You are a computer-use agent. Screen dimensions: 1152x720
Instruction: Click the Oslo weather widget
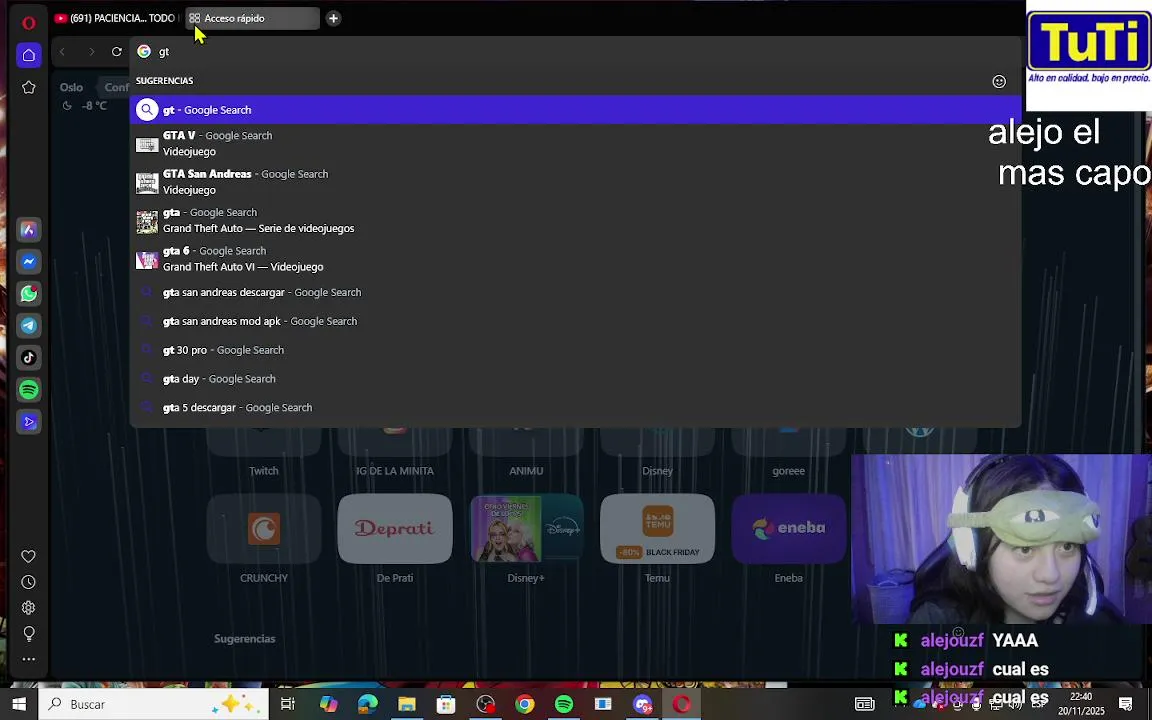[x=84, y=96]
